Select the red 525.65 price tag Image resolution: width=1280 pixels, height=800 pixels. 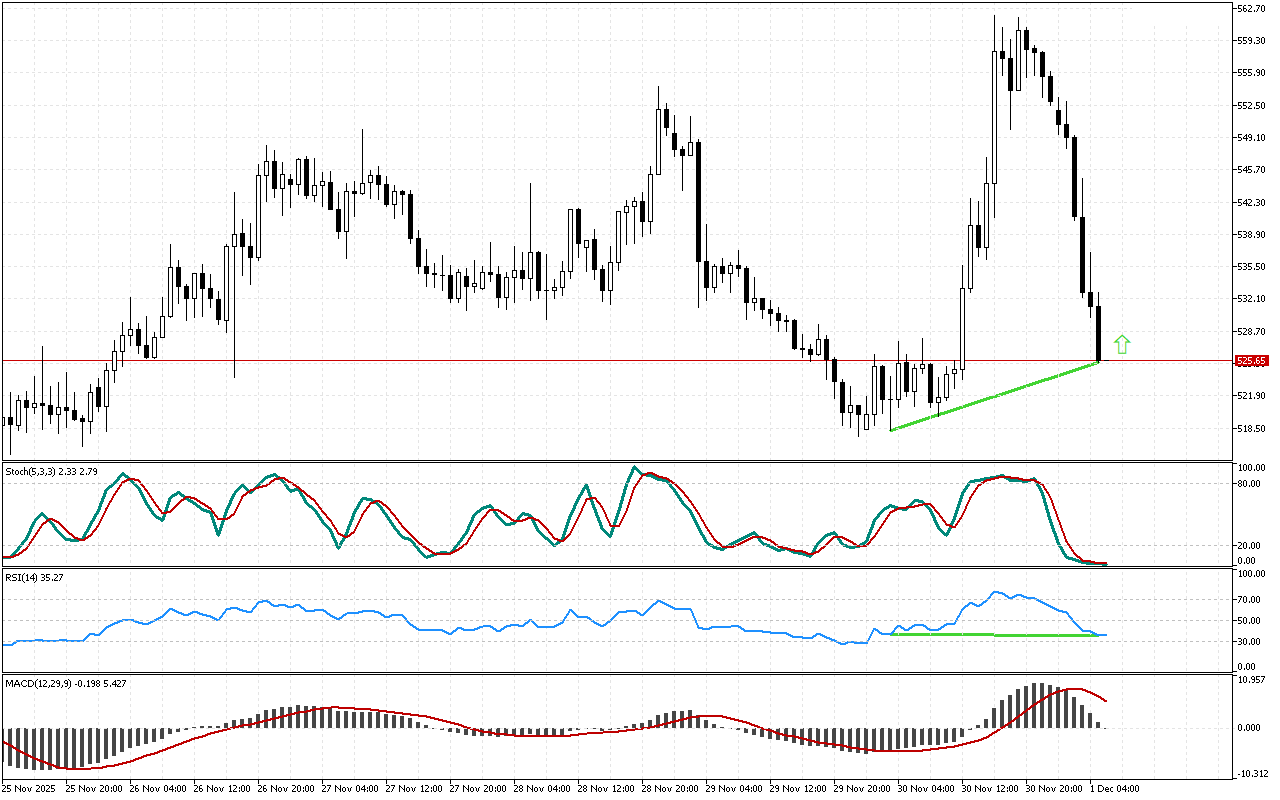point(1252,360)
